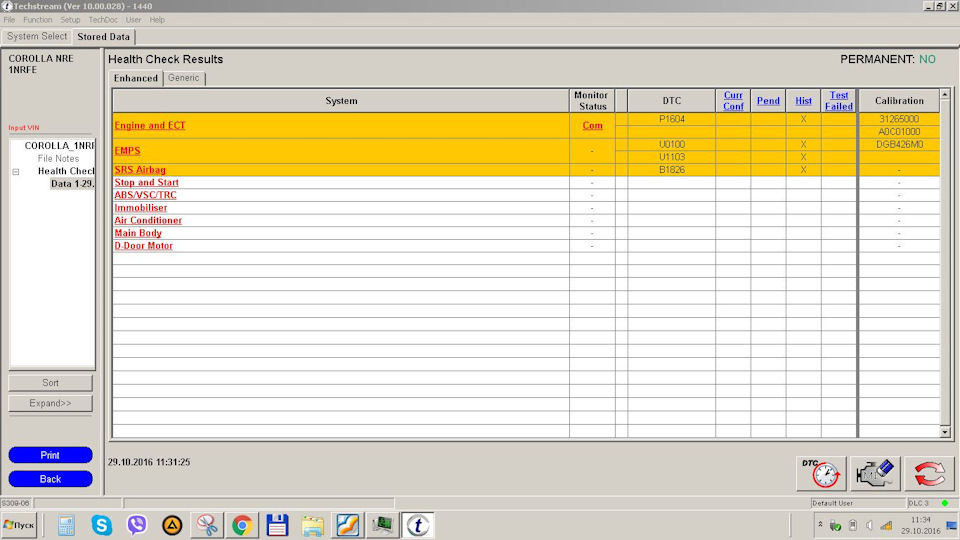Viewport: 960px width, 540px height.
Task: Click the P1604 DTC cell
Action: pos(672,119)
